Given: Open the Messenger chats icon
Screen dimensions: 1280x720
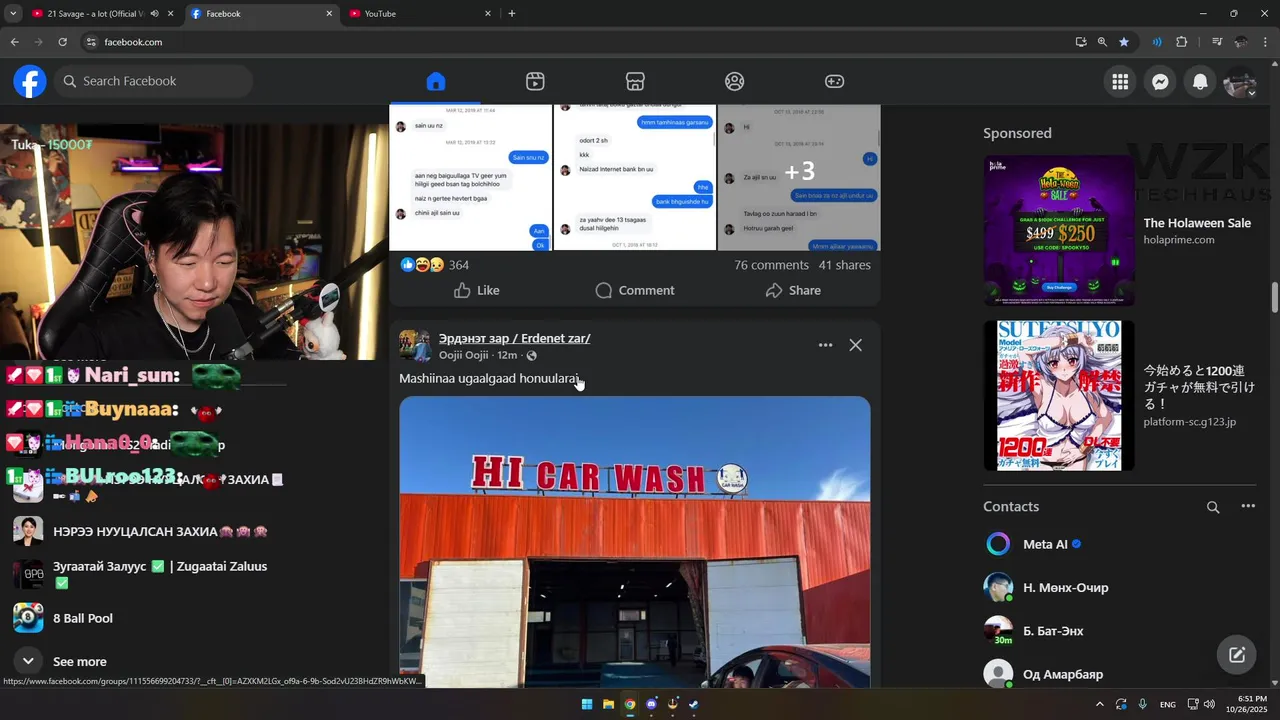Looking at the screenshot, I should 1160,82.
